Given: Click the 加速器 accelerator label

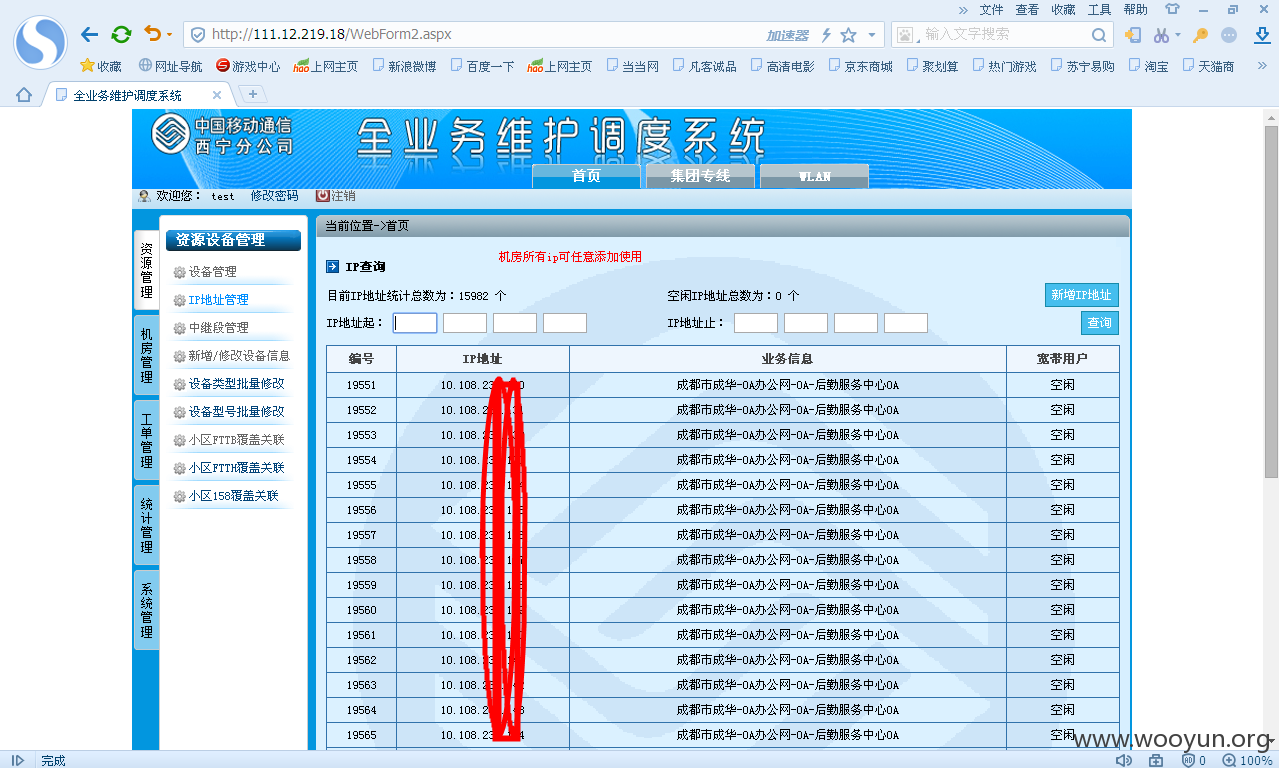Looking at the screenshot, I should pos(787,35).
